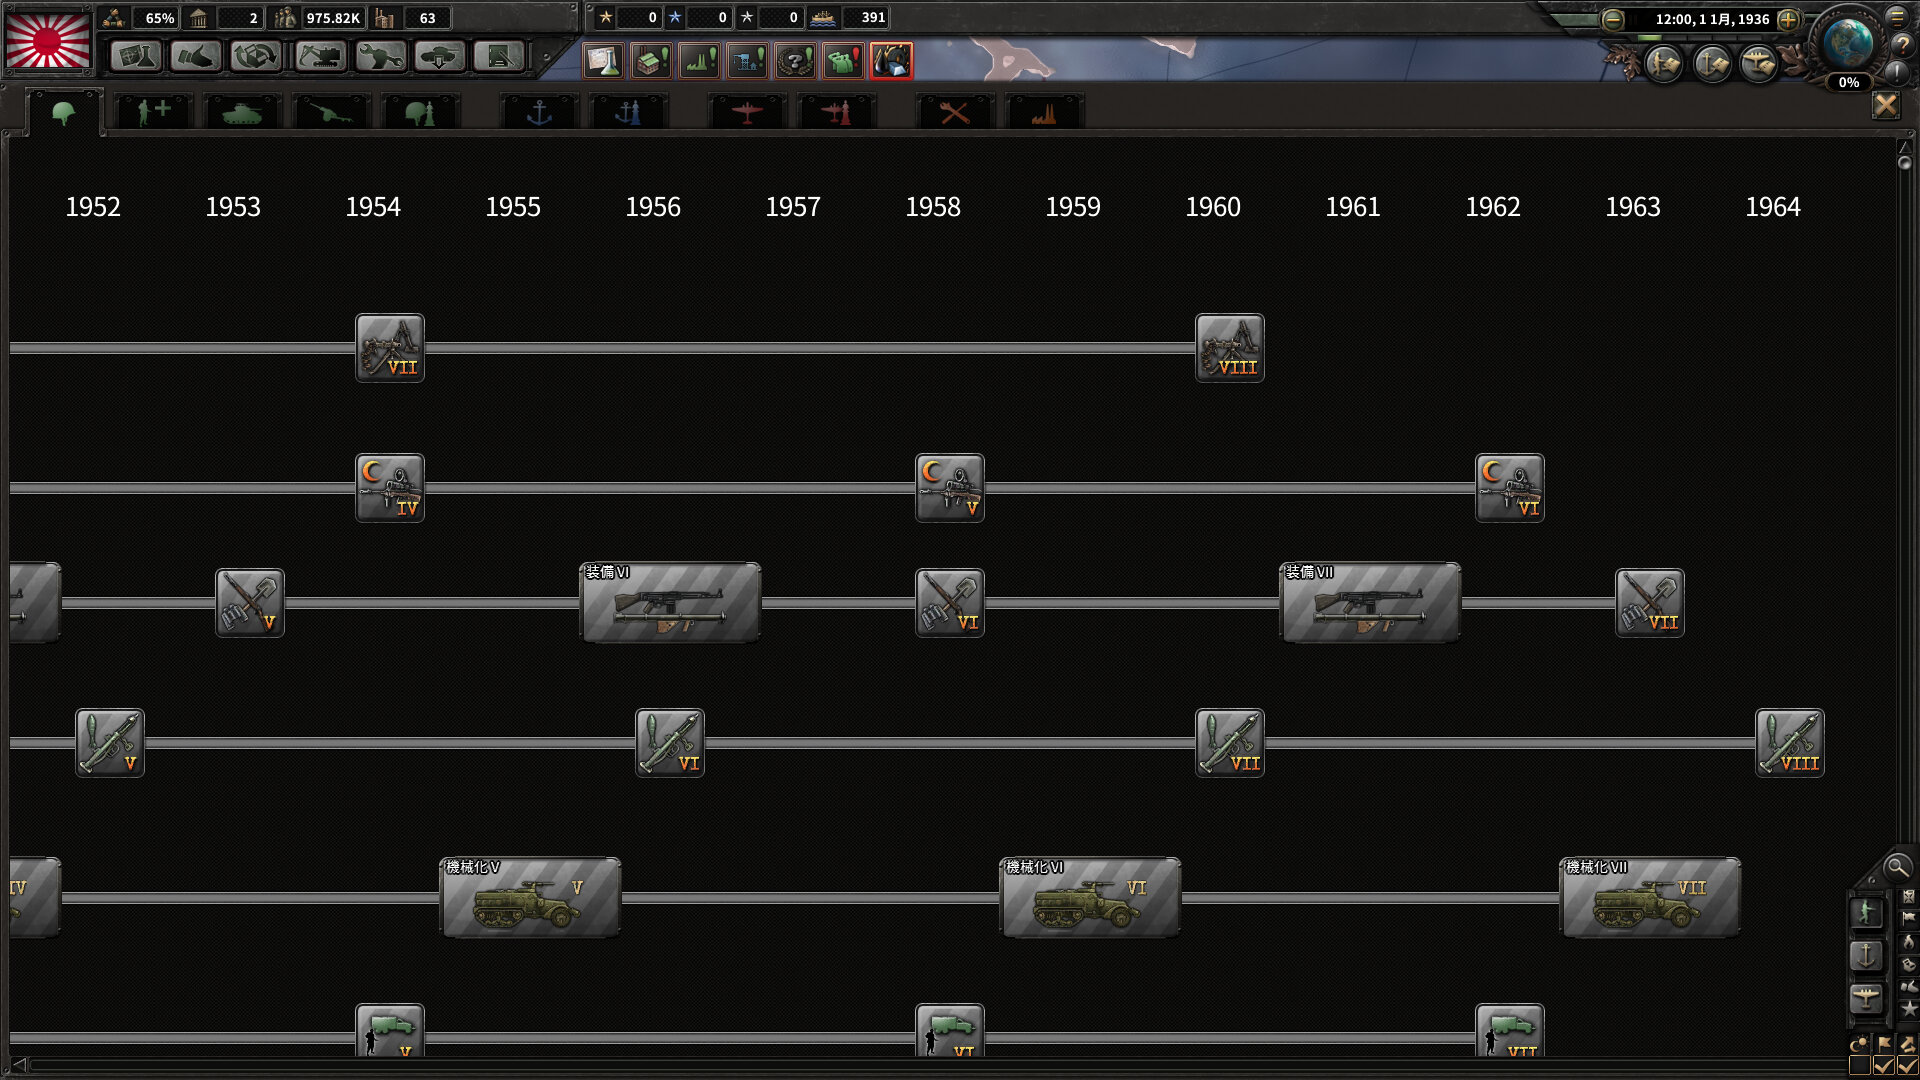Toggle the flag display checkbox
Screen dimensions: 1920x1080
pos(1884,1066)
